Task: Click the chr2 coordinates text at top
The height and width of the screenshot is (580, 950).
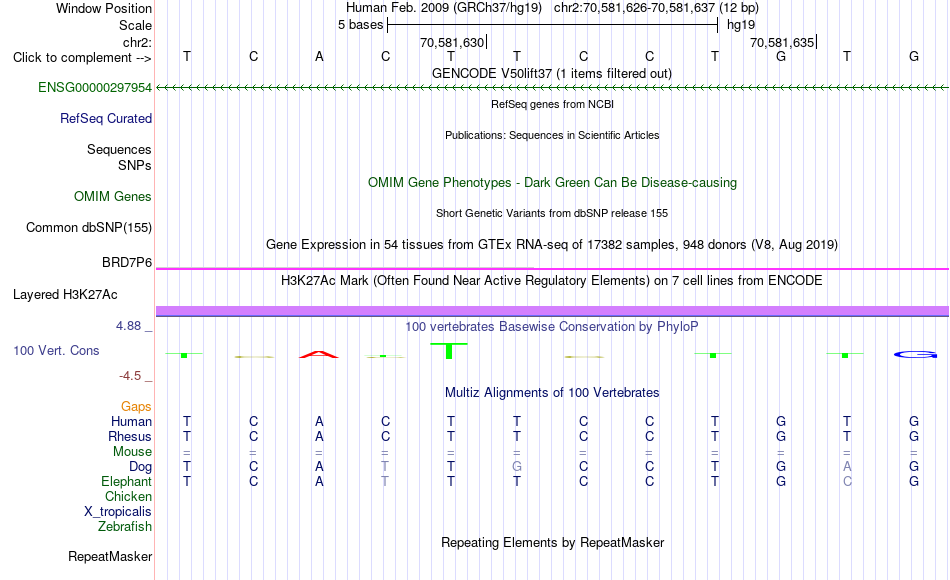Action: [656, 8]
